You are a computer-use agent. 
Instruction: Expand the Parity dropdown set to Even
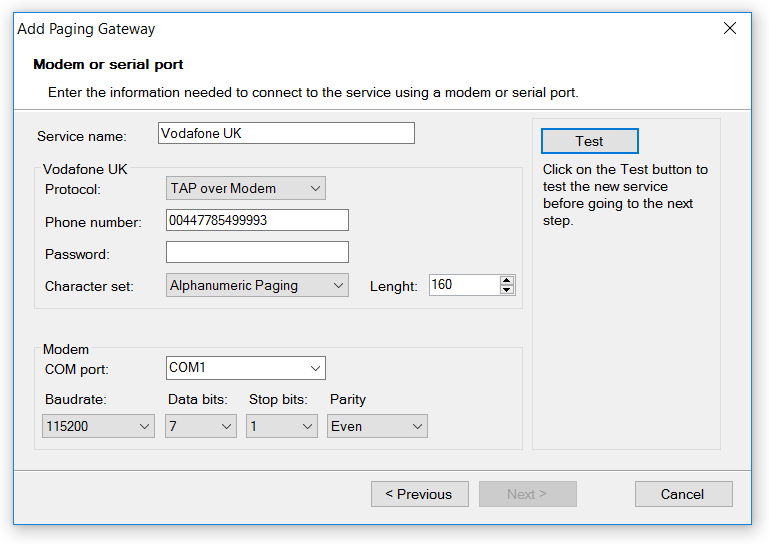pyautogui.click(x=377, y=426)
